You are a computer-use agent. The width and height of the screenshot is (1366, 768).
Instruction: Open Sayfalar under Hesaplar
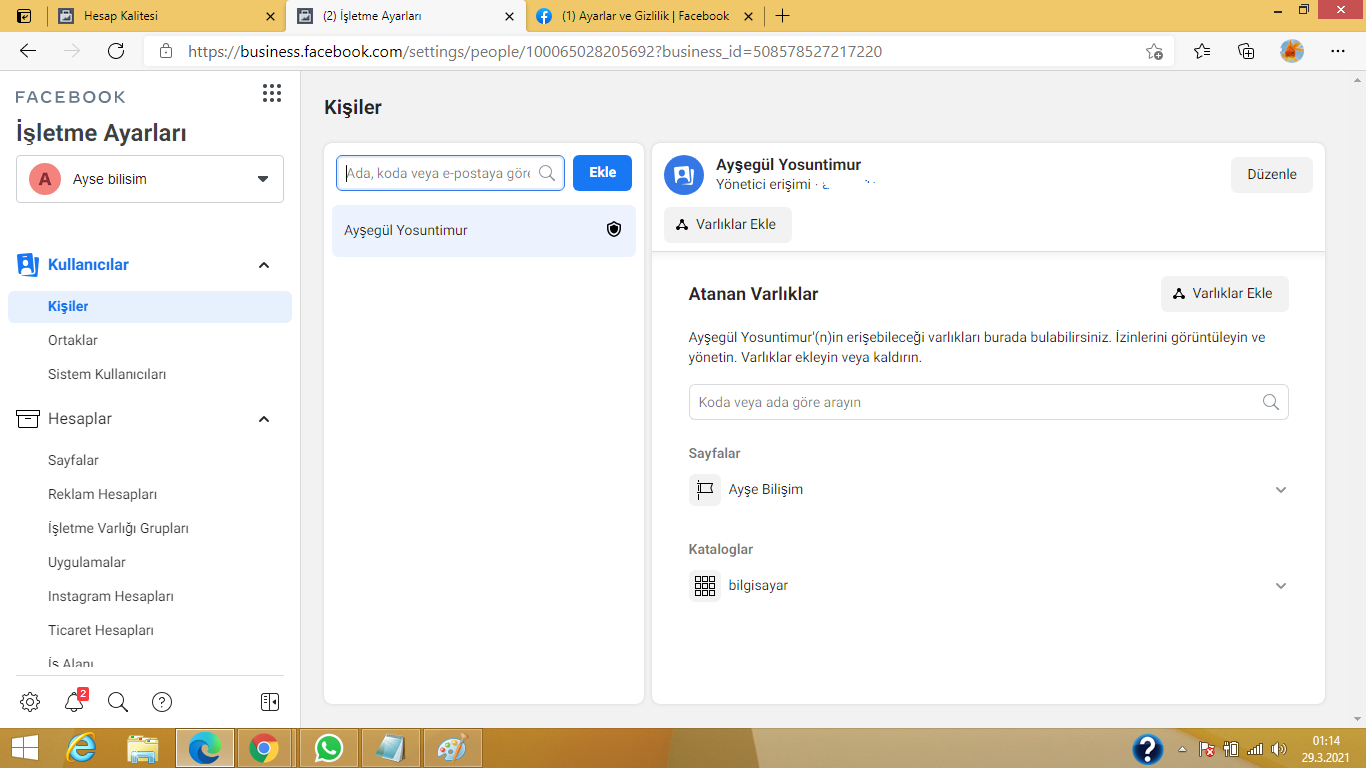(73, 461)
